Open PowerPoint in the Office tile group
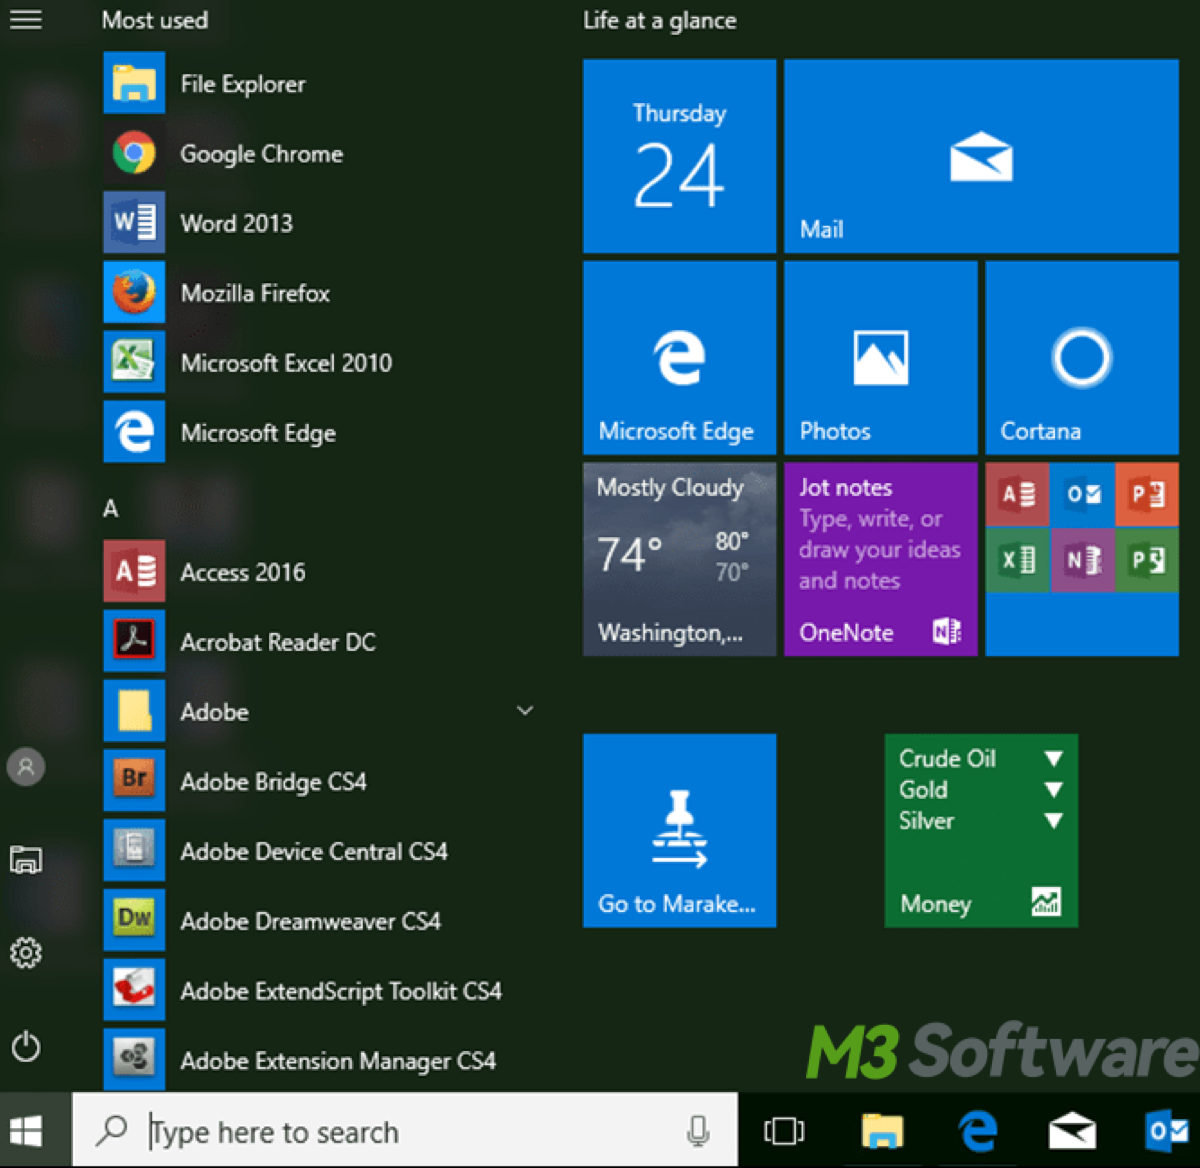The width and height of the screenshot is (1200, 1168). pos(1147,494)
